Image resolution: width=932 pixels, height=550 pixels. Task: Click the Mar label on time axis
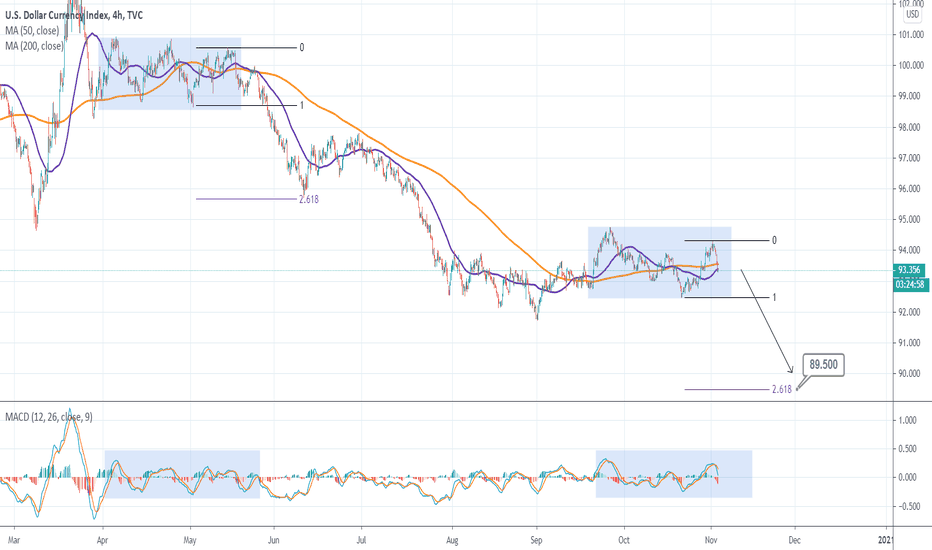click(14, 540)
